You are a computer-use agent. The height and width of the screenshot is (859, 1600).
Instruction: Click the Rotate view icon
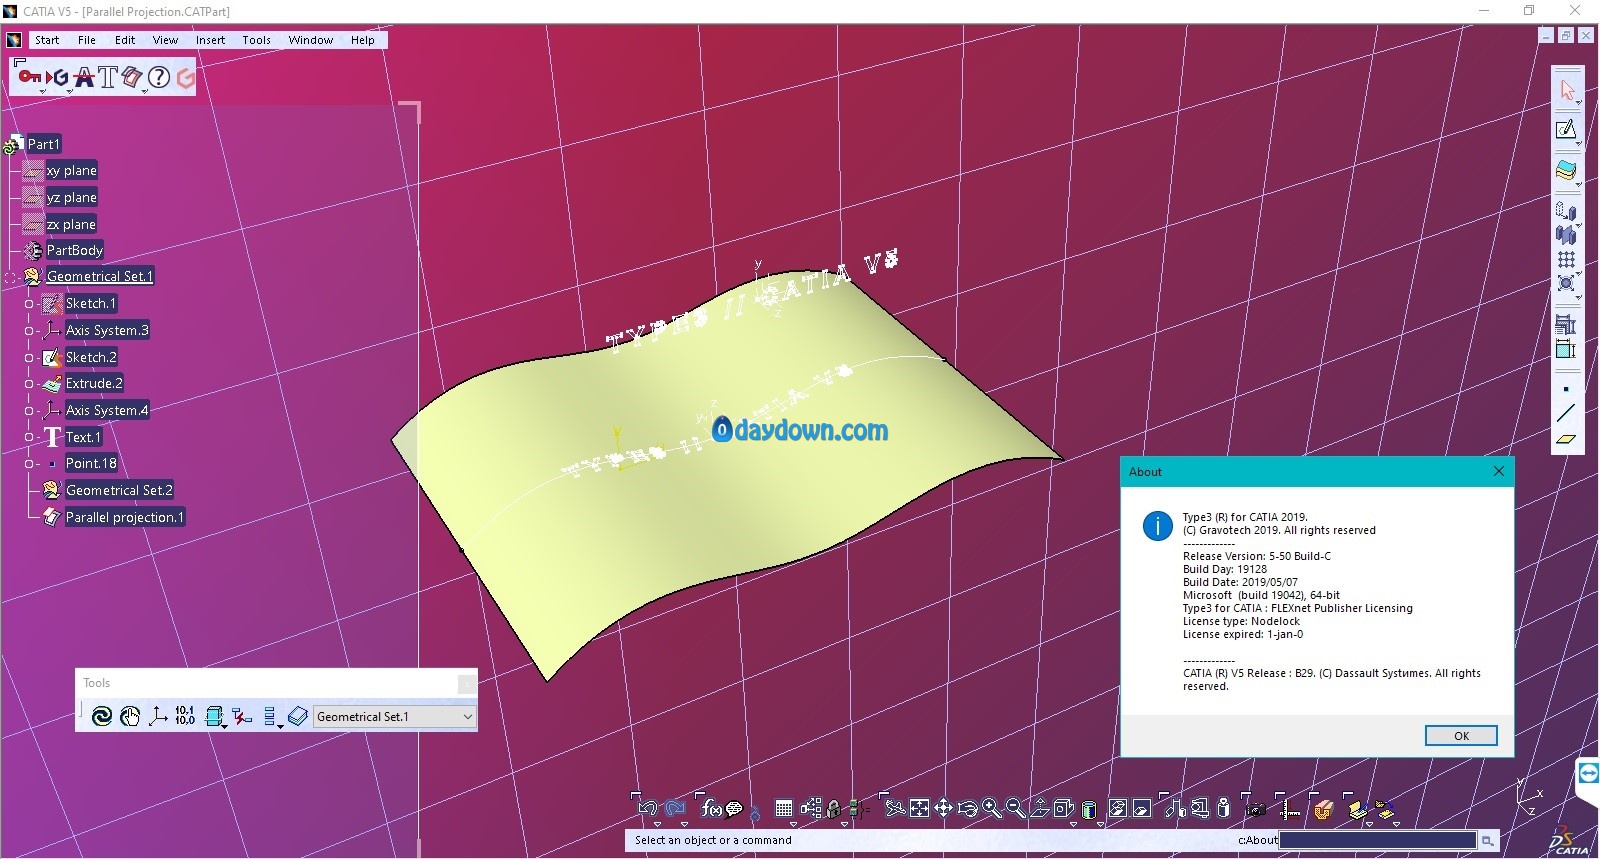tap(967, 808)
